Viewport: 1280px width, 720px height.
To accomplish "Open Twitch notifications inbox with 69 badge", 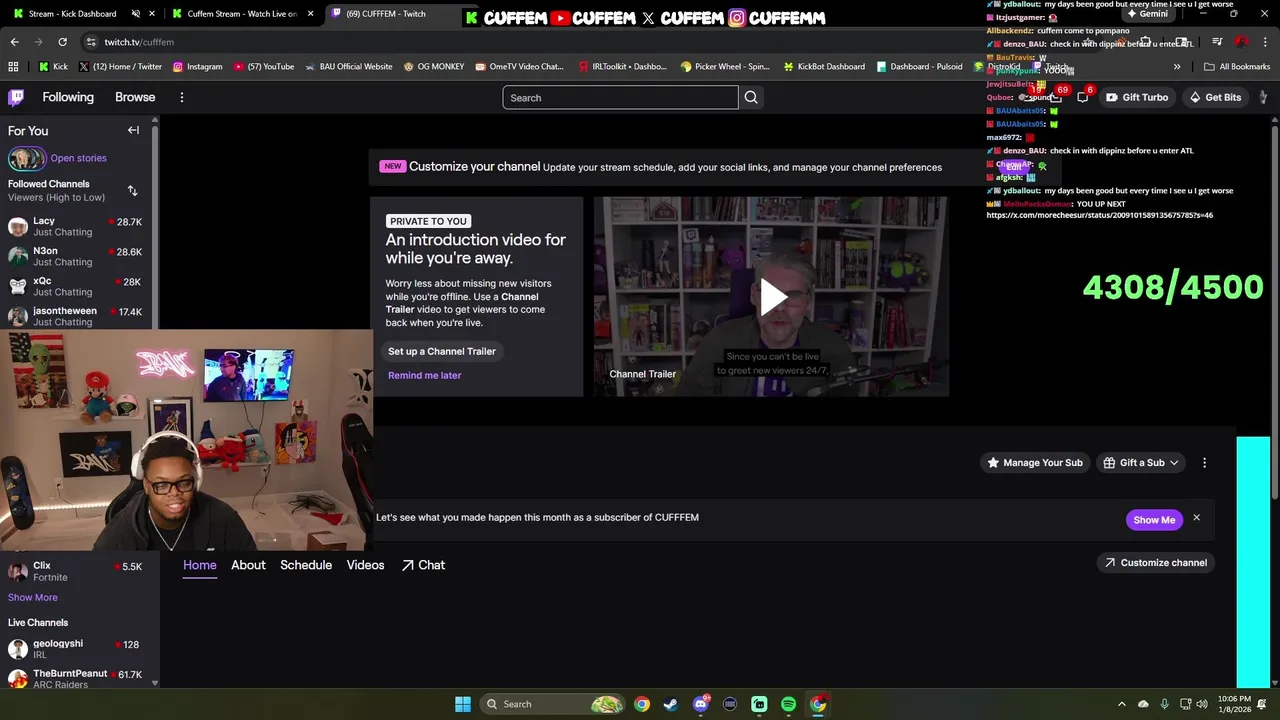I will (1055, 97).
